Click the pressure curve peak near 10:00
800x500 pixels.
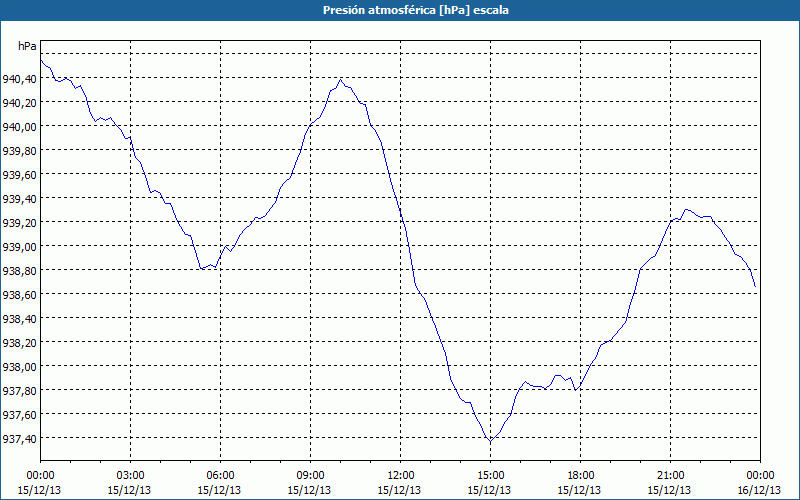pos(341,80)
